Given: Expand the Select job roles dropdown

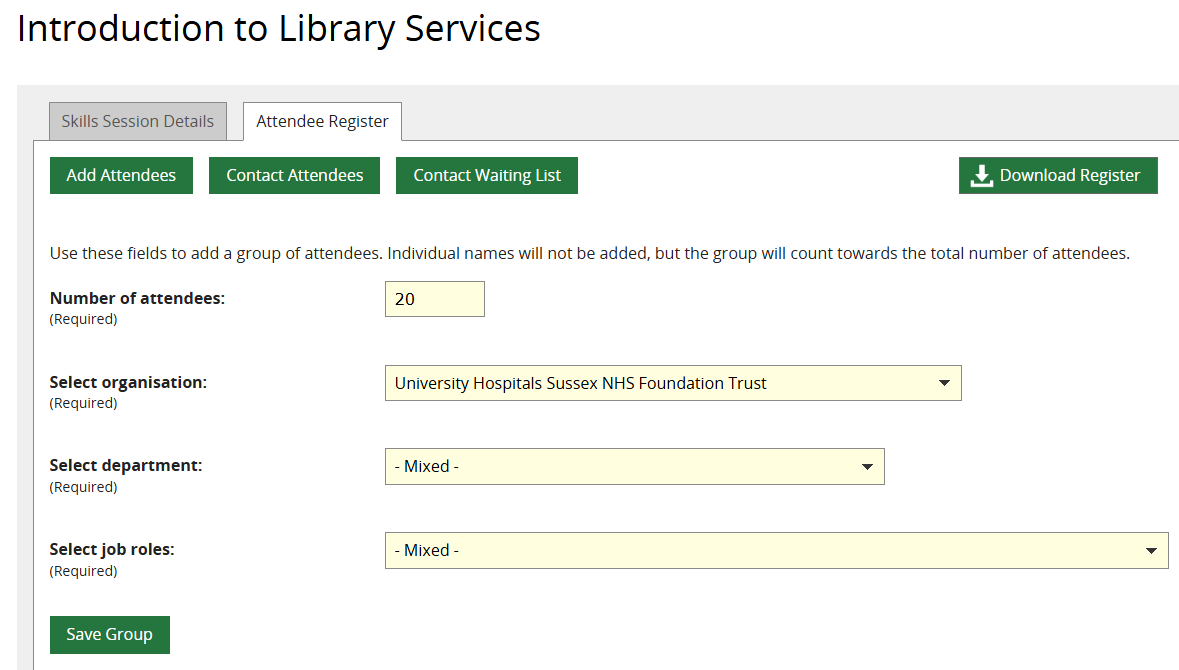Looking at the screenshot, I should point(760,550).
